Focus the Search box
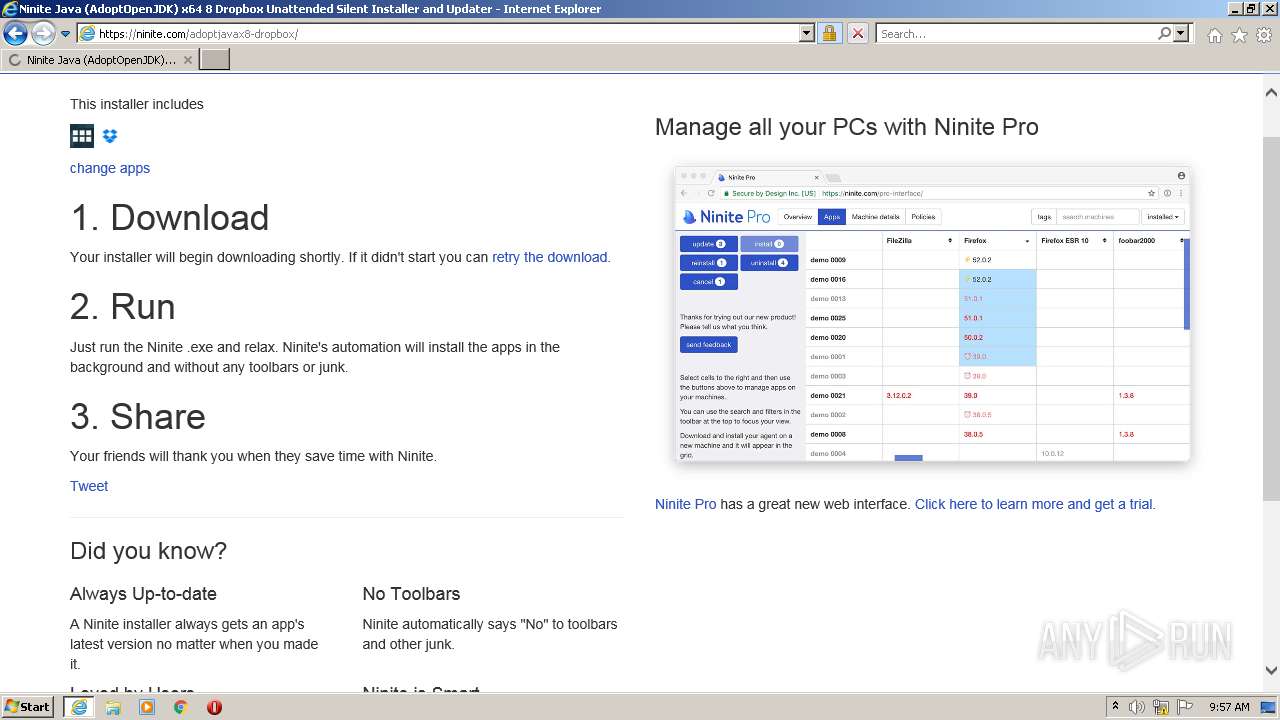 tap(1015, 33)
